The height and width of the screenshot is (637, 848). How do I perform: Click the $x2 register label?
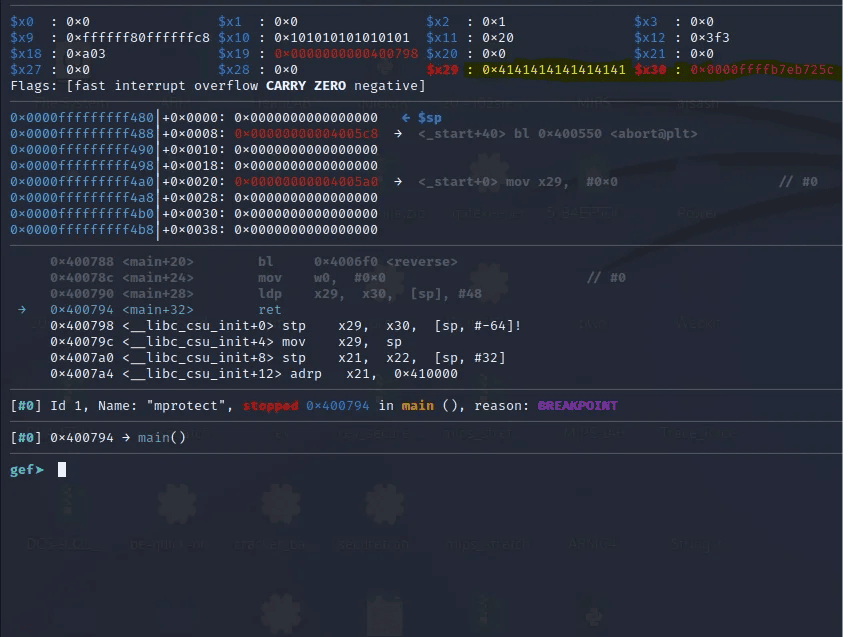click(438, 22)
